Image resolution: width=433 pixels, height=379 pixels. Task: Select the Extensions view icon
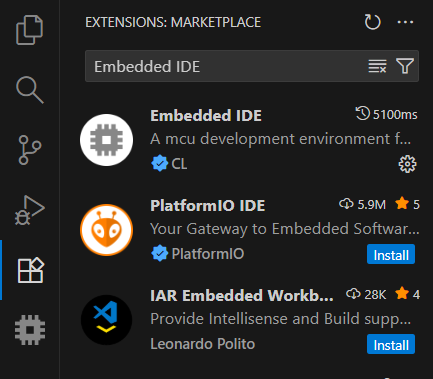point(30,270)
